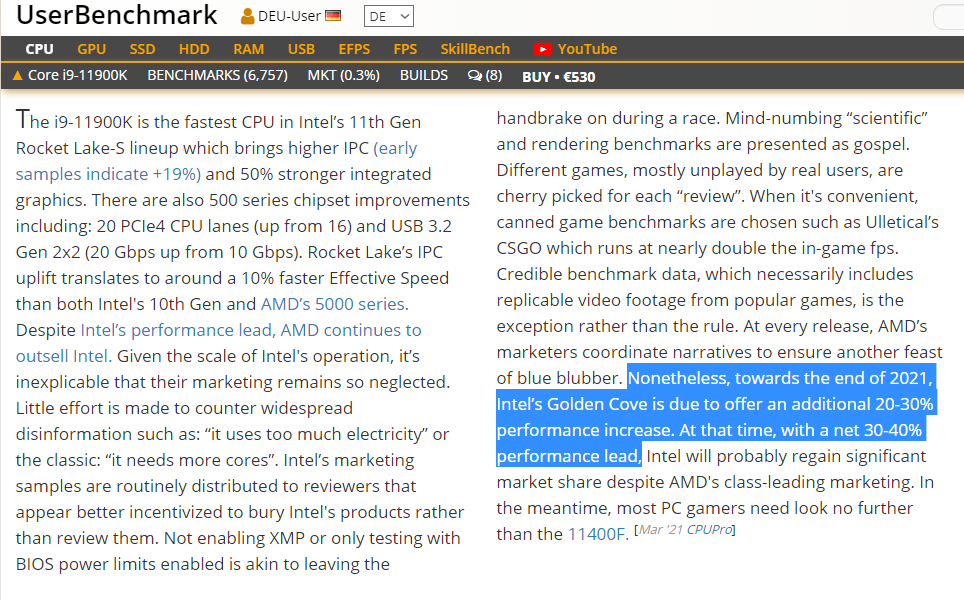Switch to the CPU tab
Viewport: 964px width, 600px height.
(39, 49)
